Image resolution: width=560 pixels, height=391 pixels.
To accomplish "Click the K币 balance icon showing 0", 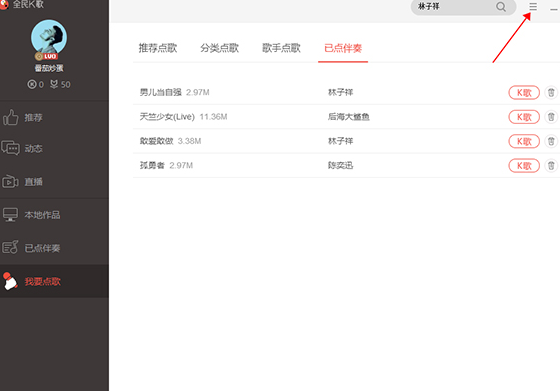I will [32, 84].
